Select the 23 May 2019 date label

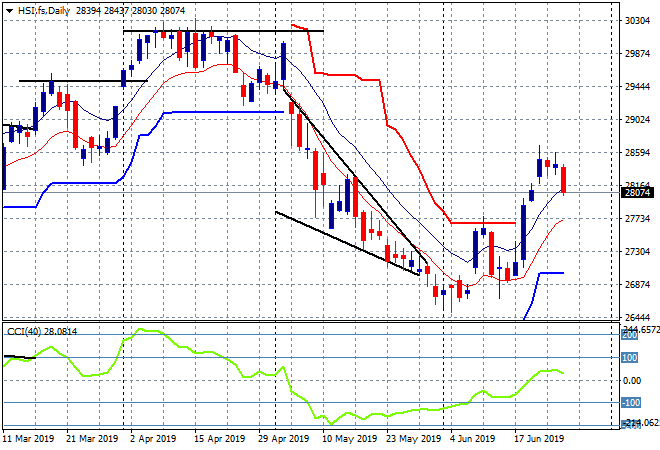(414, 439)
